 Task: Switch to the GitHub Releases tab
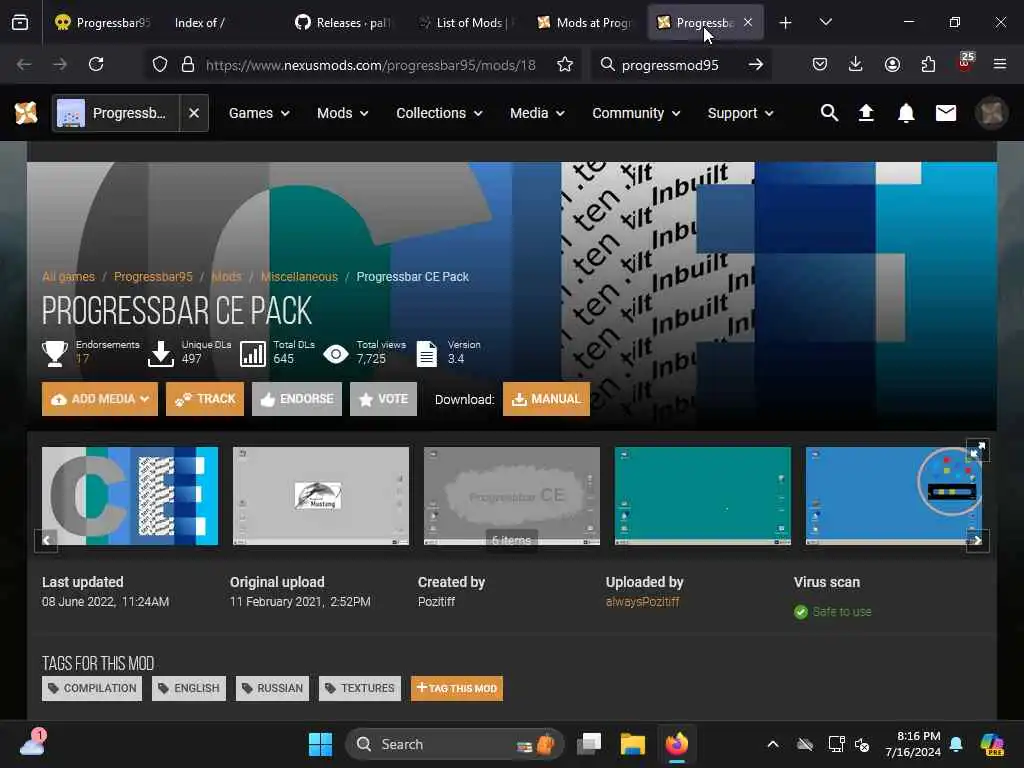click(343, 23)
